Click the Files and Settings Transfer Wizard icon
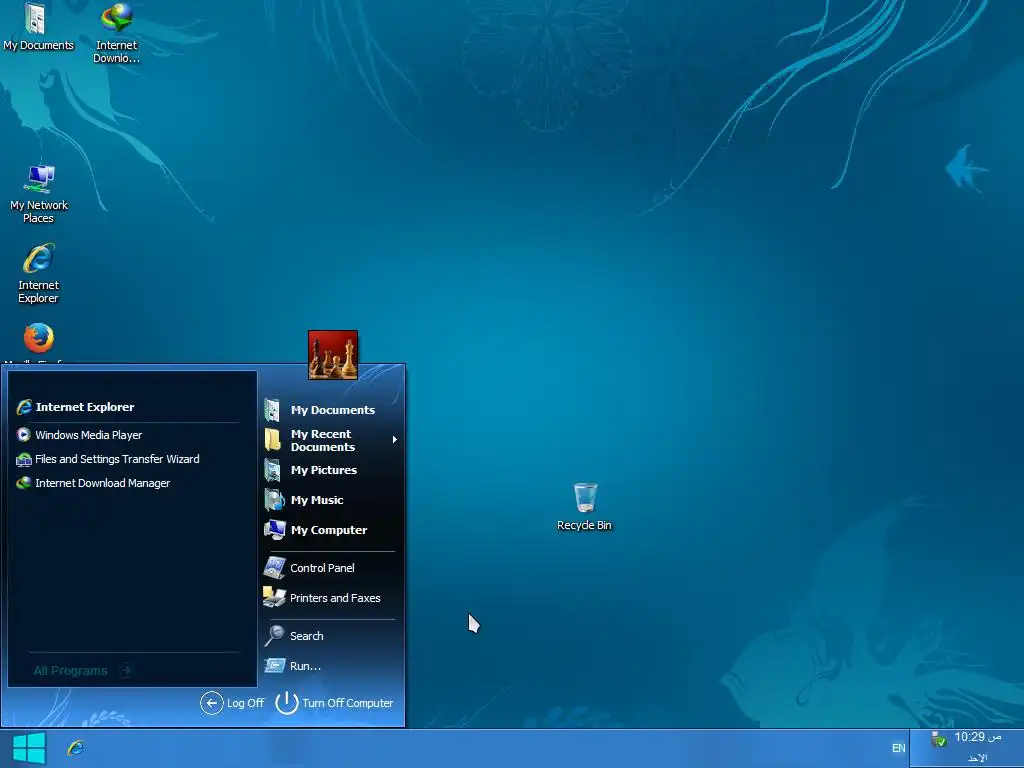1024x768 pixels. (x=24, y=460)
